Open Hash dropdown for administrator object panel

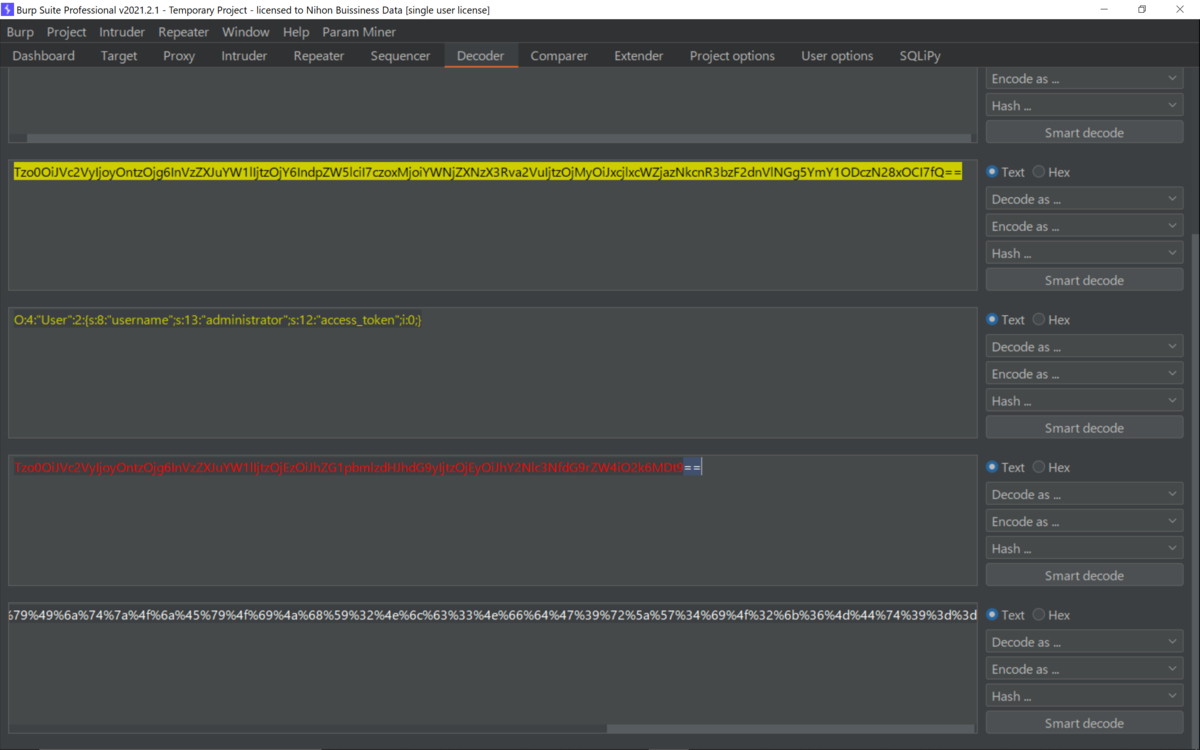[x=1085, y=401]
